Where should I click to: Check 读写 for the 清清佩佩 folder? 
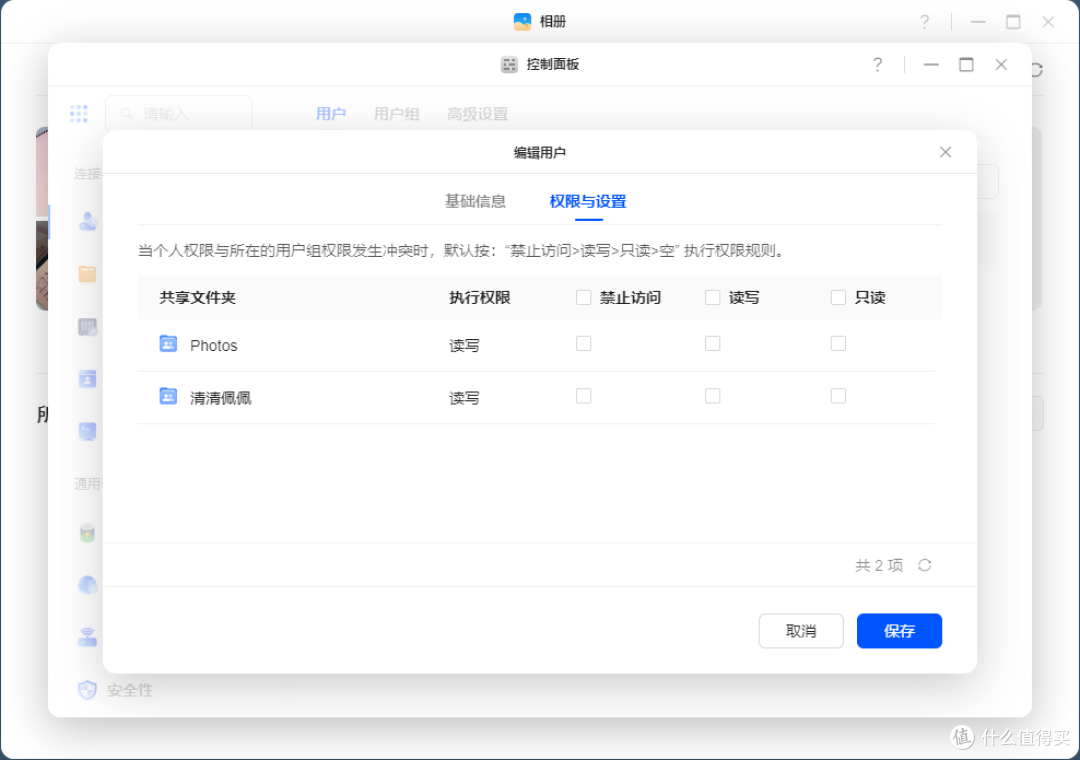click(x=712, y=396)
